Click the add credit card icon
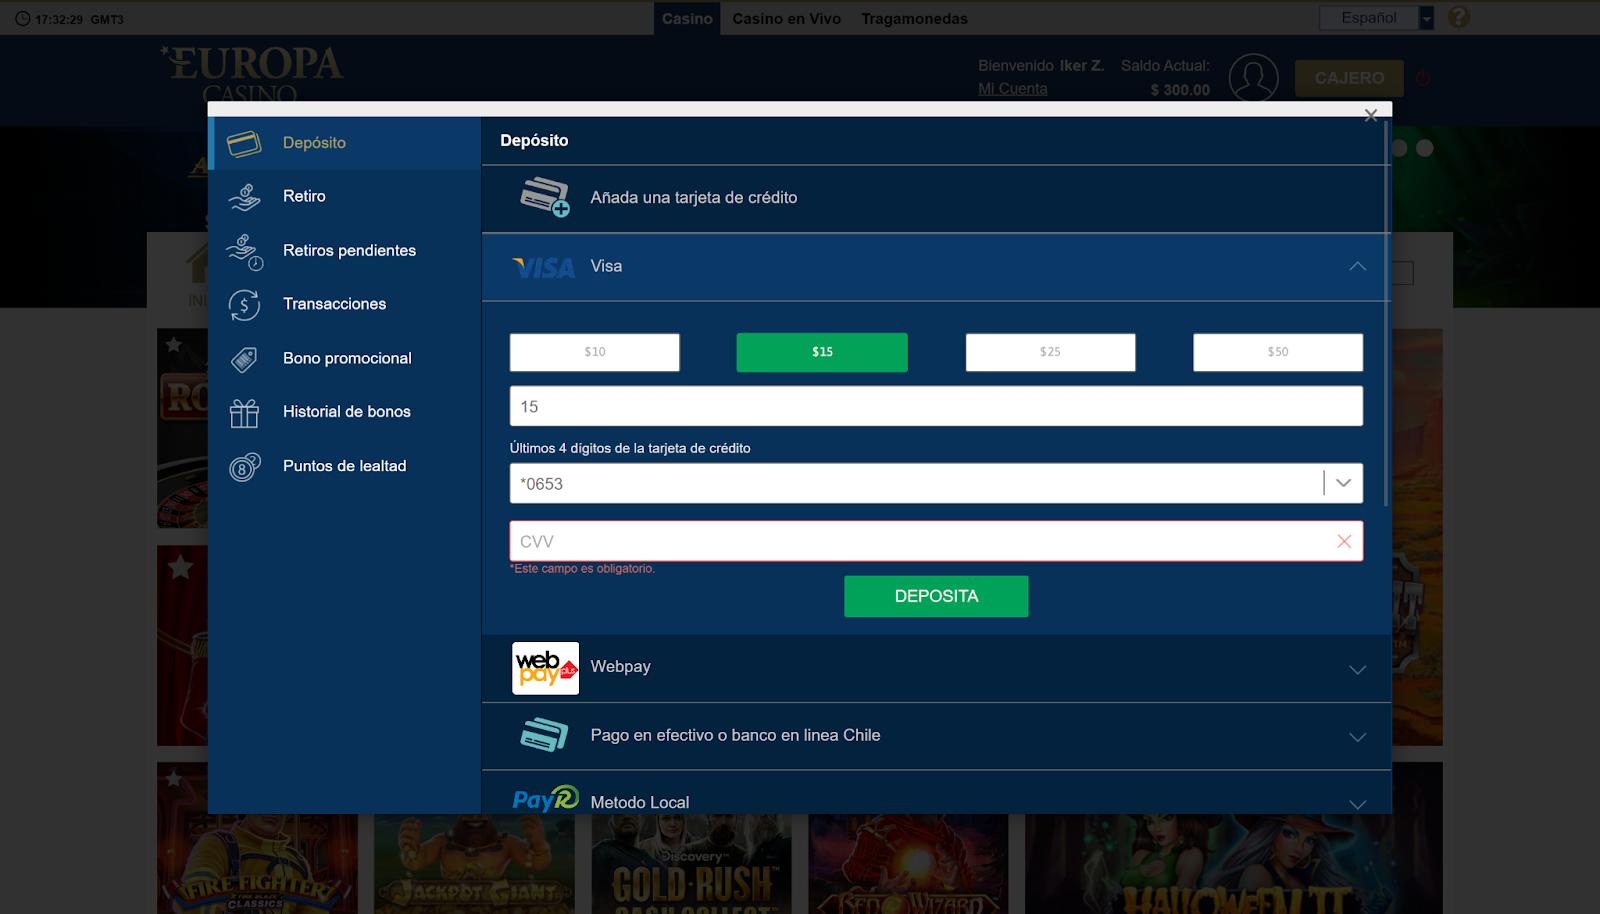The height and width of the screenshot is (914, 1600). [545, 197]
